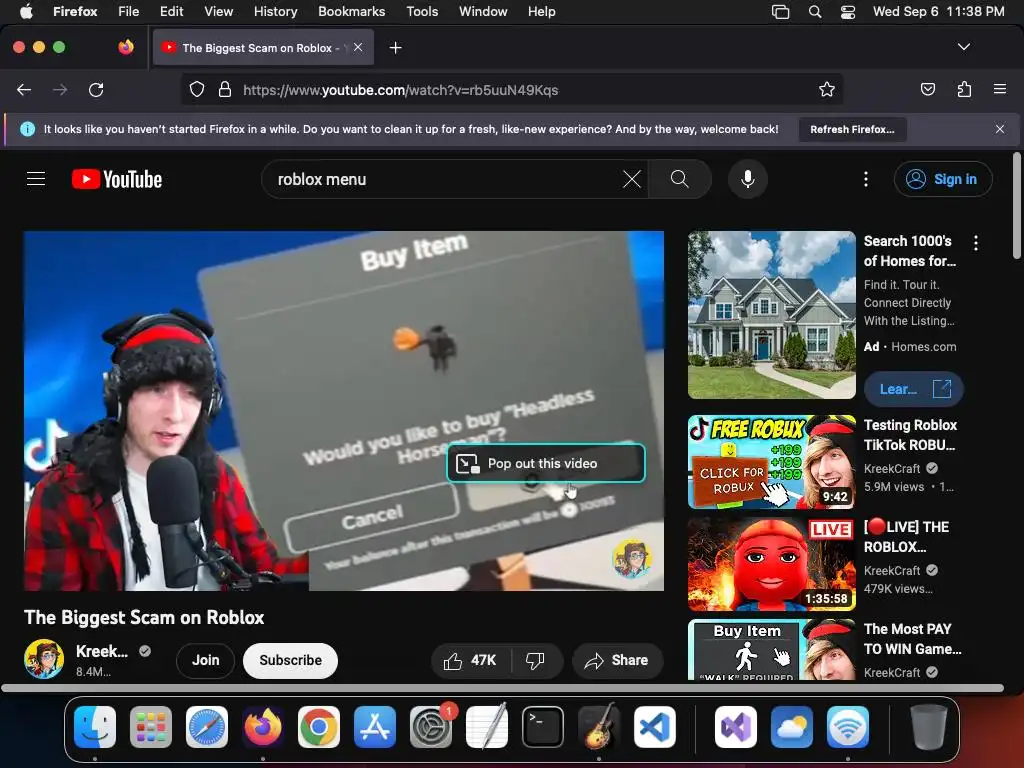The height and width of the screenshot is (768, 1024).
Task: Open Finder from the Dock
Action: [95, 727]
